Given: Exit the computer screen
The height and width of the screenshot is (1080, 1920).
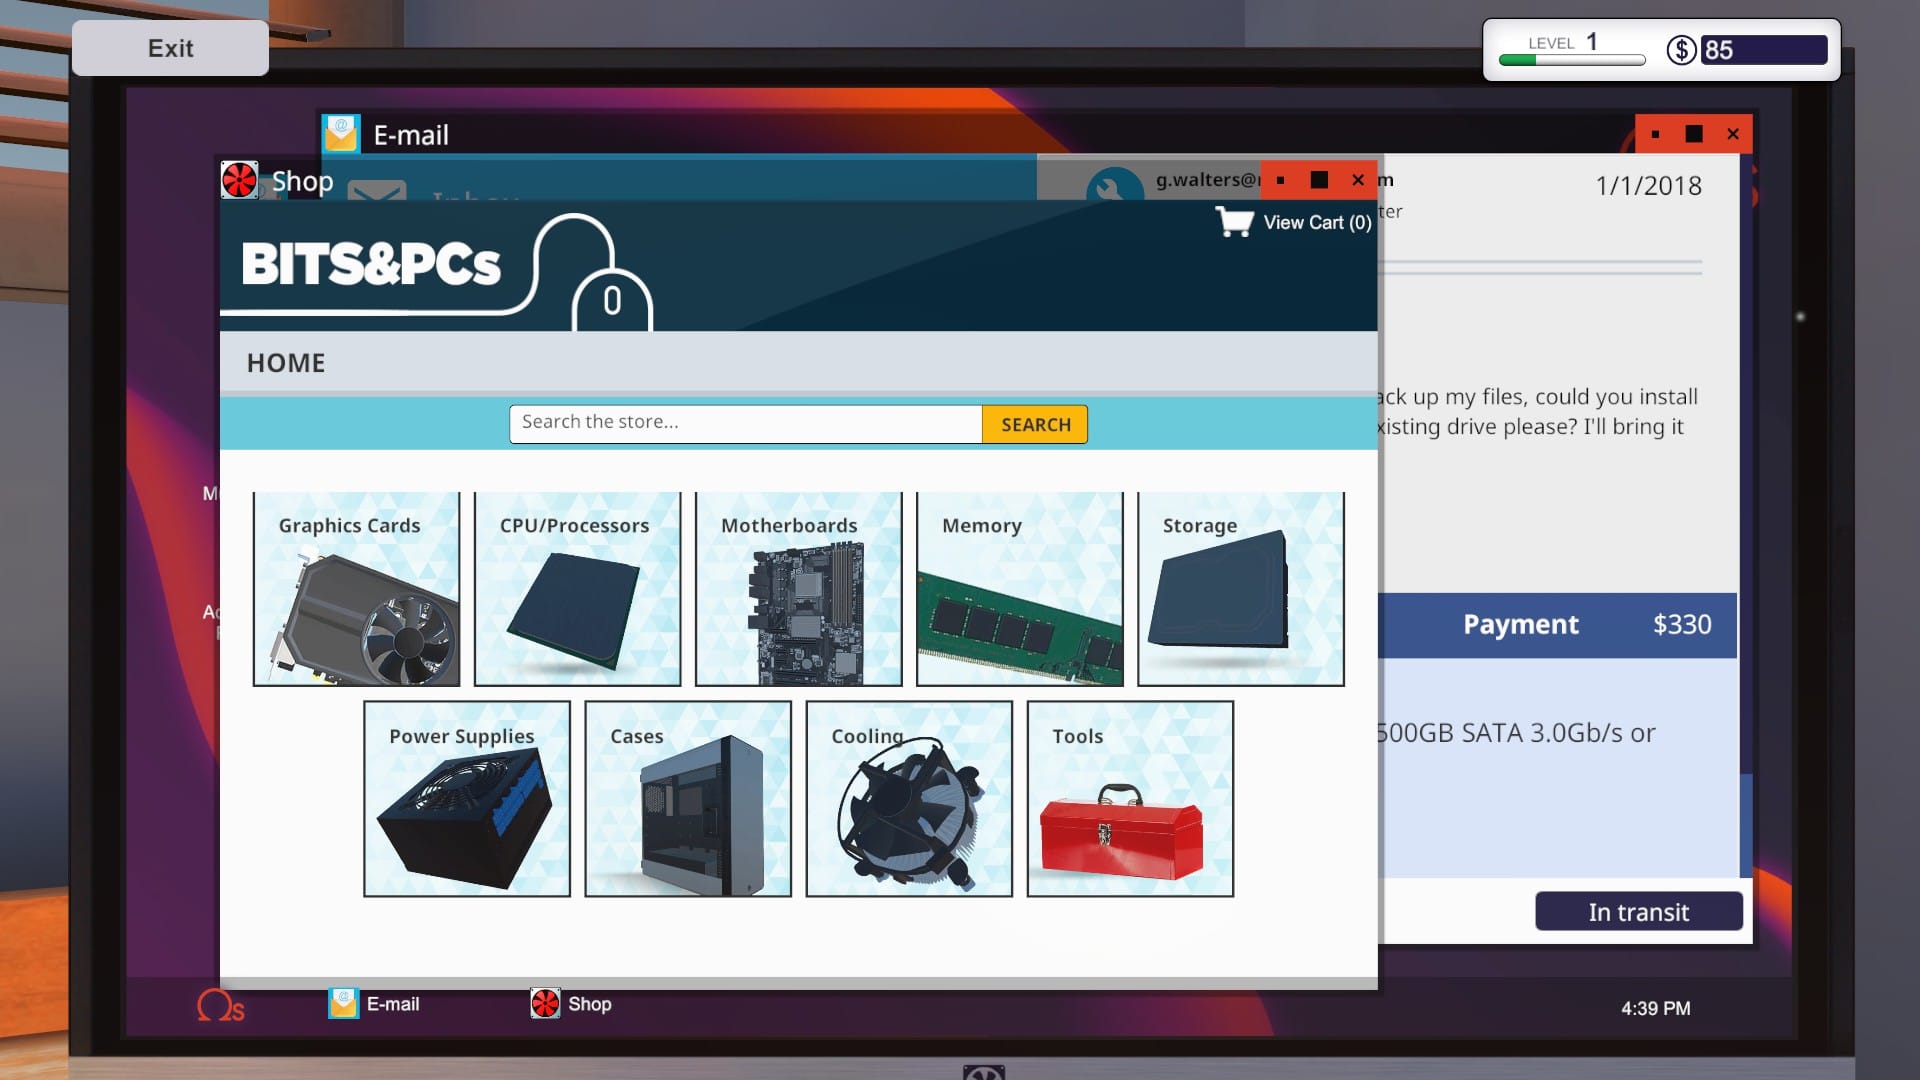Looking at the screenshot, I should [x=170, y=48].
